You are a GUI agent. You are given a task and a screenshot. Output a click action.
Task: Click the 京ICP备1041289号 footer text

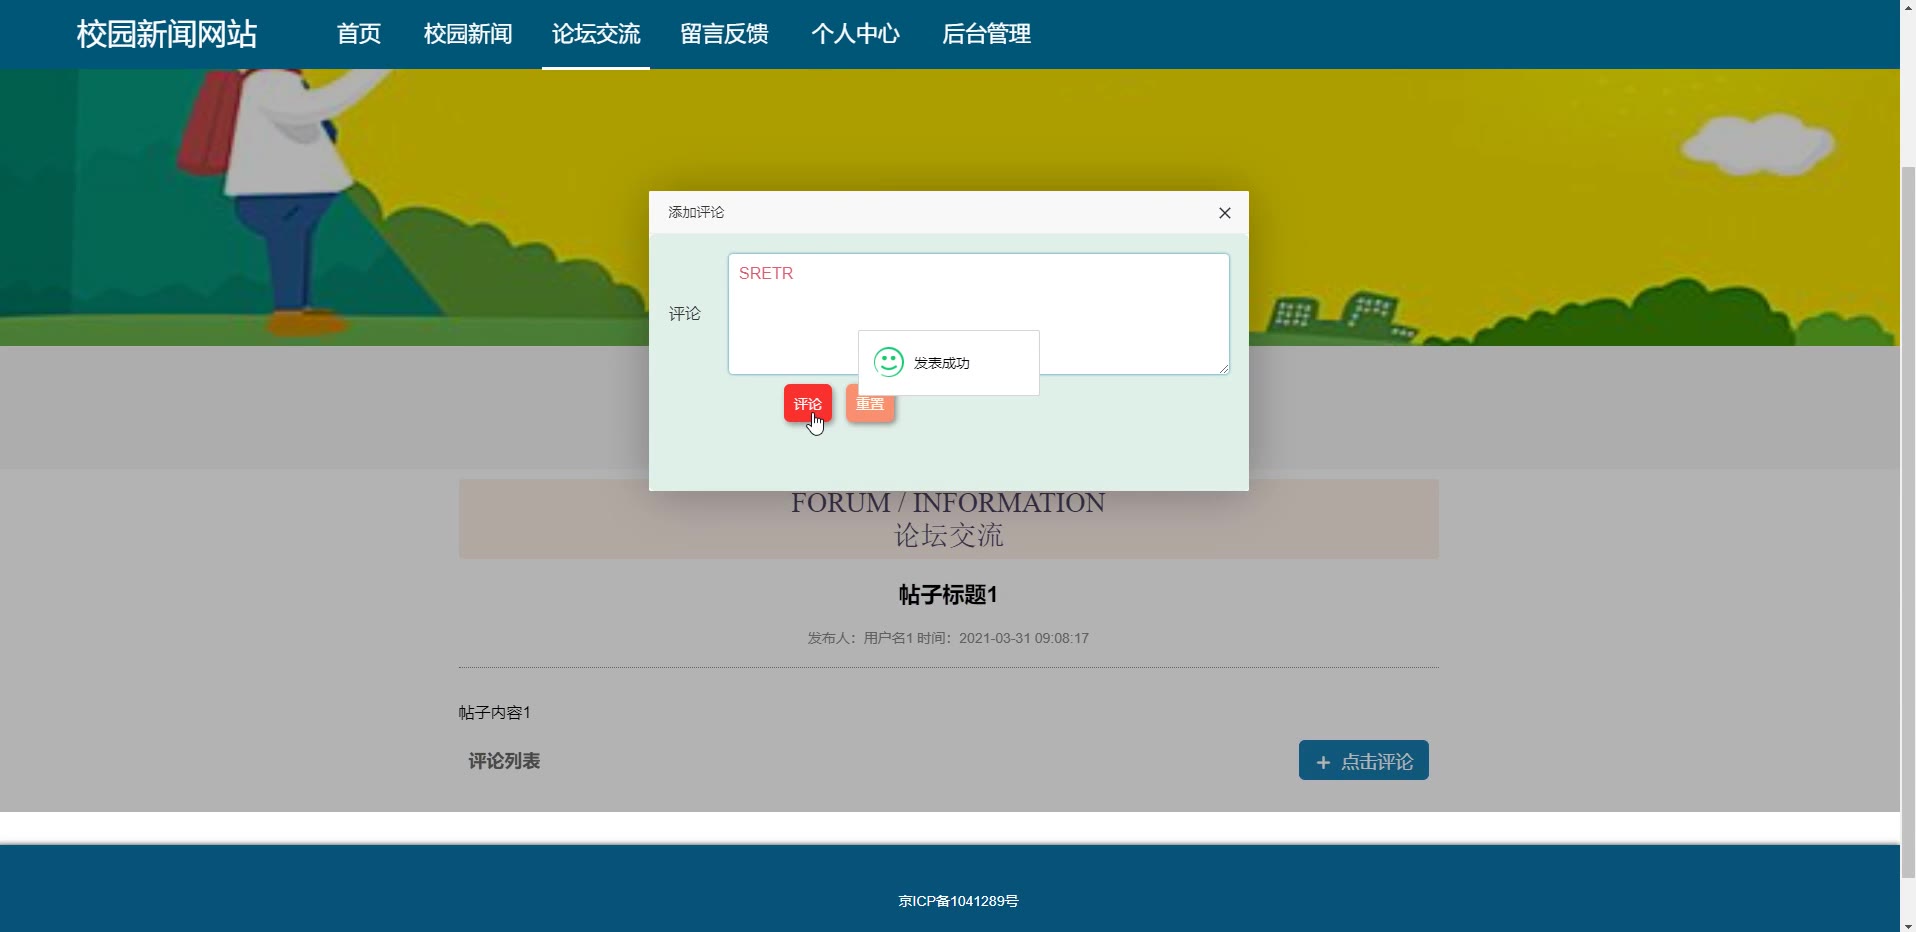pos(958,901)
